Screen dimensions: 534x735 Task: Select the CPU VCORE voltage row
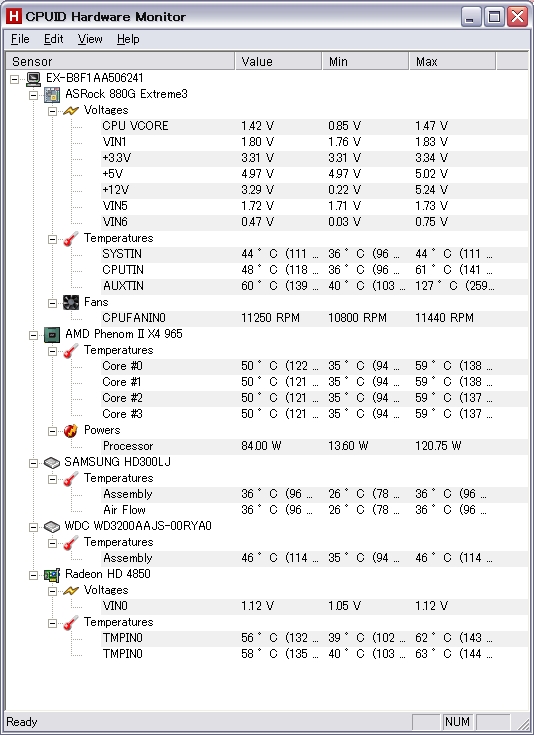[x=314, y=126]
